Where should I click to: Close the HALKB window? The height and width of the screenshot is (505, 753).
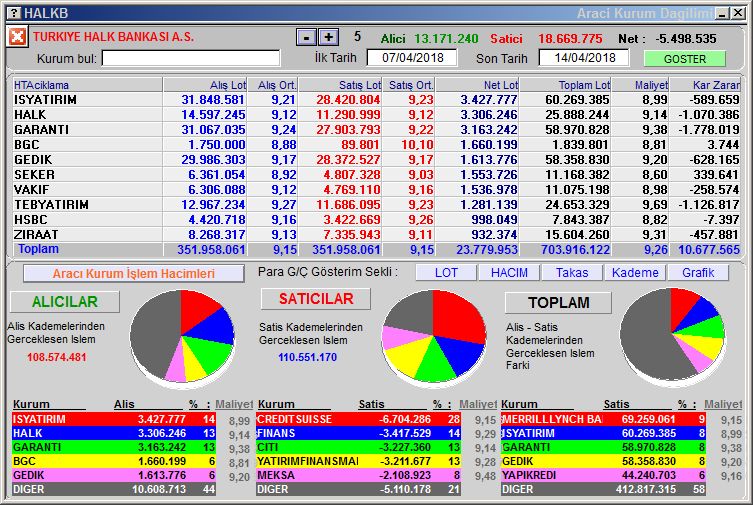pos(738,13)
